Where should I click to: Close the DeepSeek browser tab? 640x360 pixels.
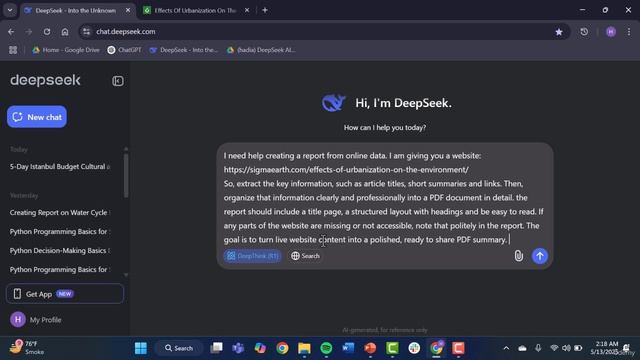tap(128, 11)
